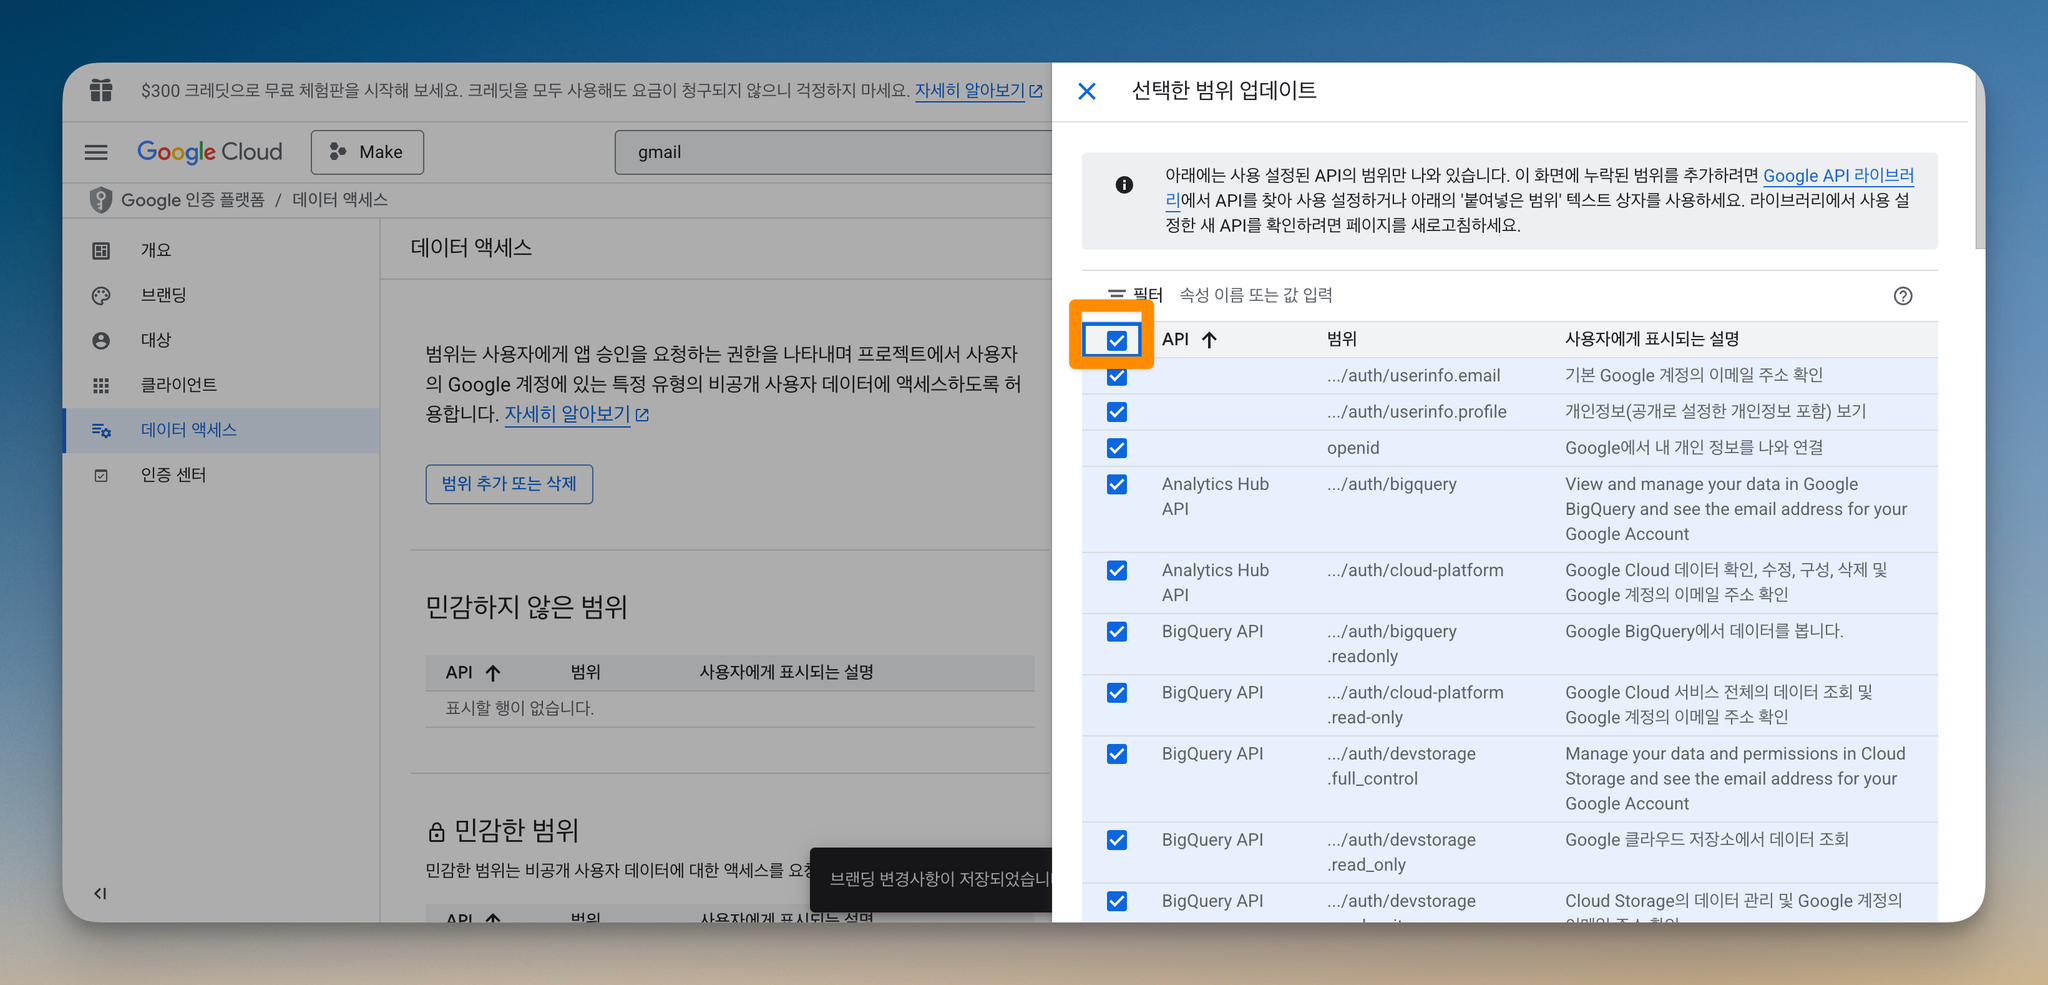Image resolution: width=2048 pixels, height=985 pixels.
Task: Click the 브랜딩 palette icon
Action: coord(101,295)
